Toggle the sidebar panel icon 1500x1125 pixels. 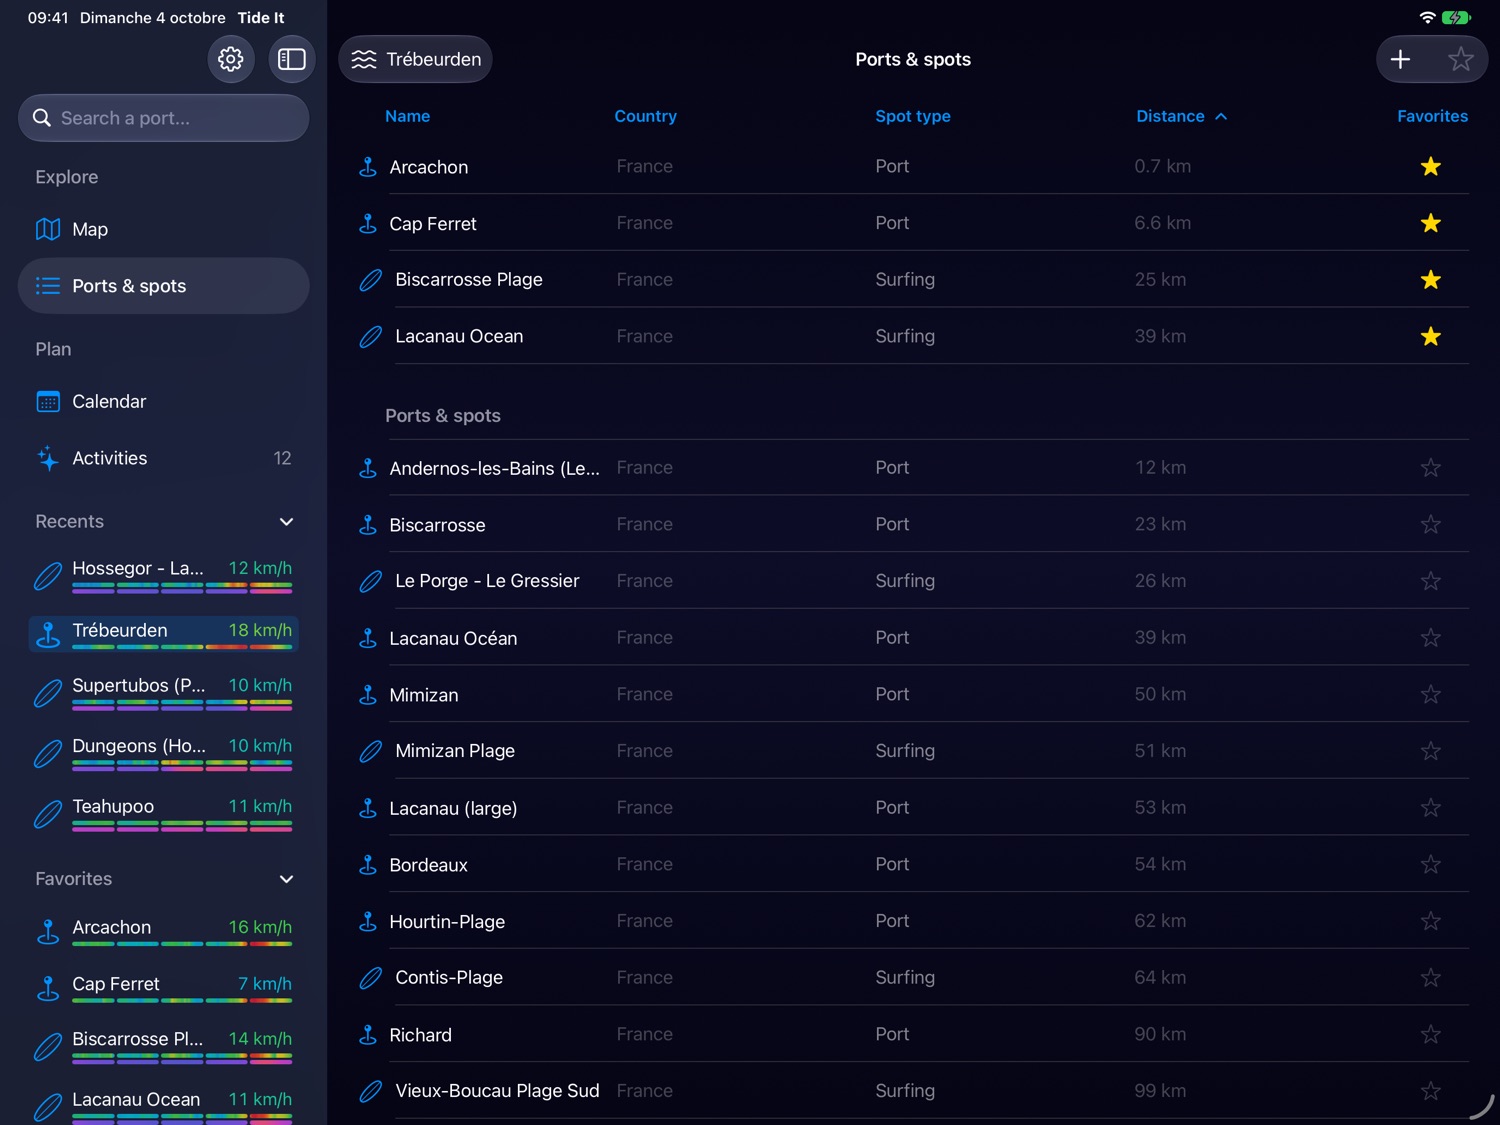(291, 59)
